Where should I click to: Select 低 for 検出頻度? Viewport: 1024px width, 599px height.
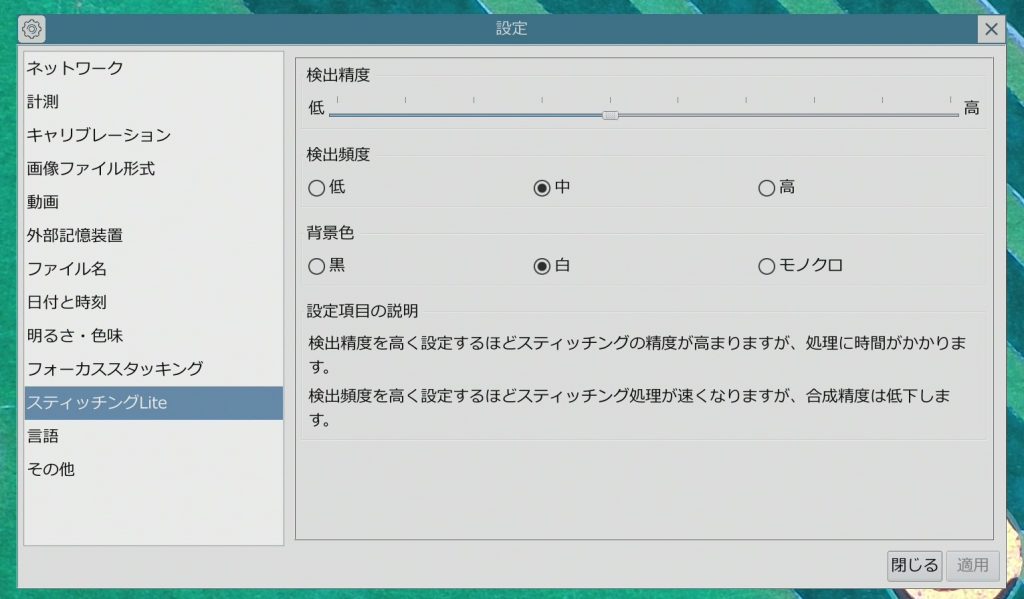click(x=317, y=187)
